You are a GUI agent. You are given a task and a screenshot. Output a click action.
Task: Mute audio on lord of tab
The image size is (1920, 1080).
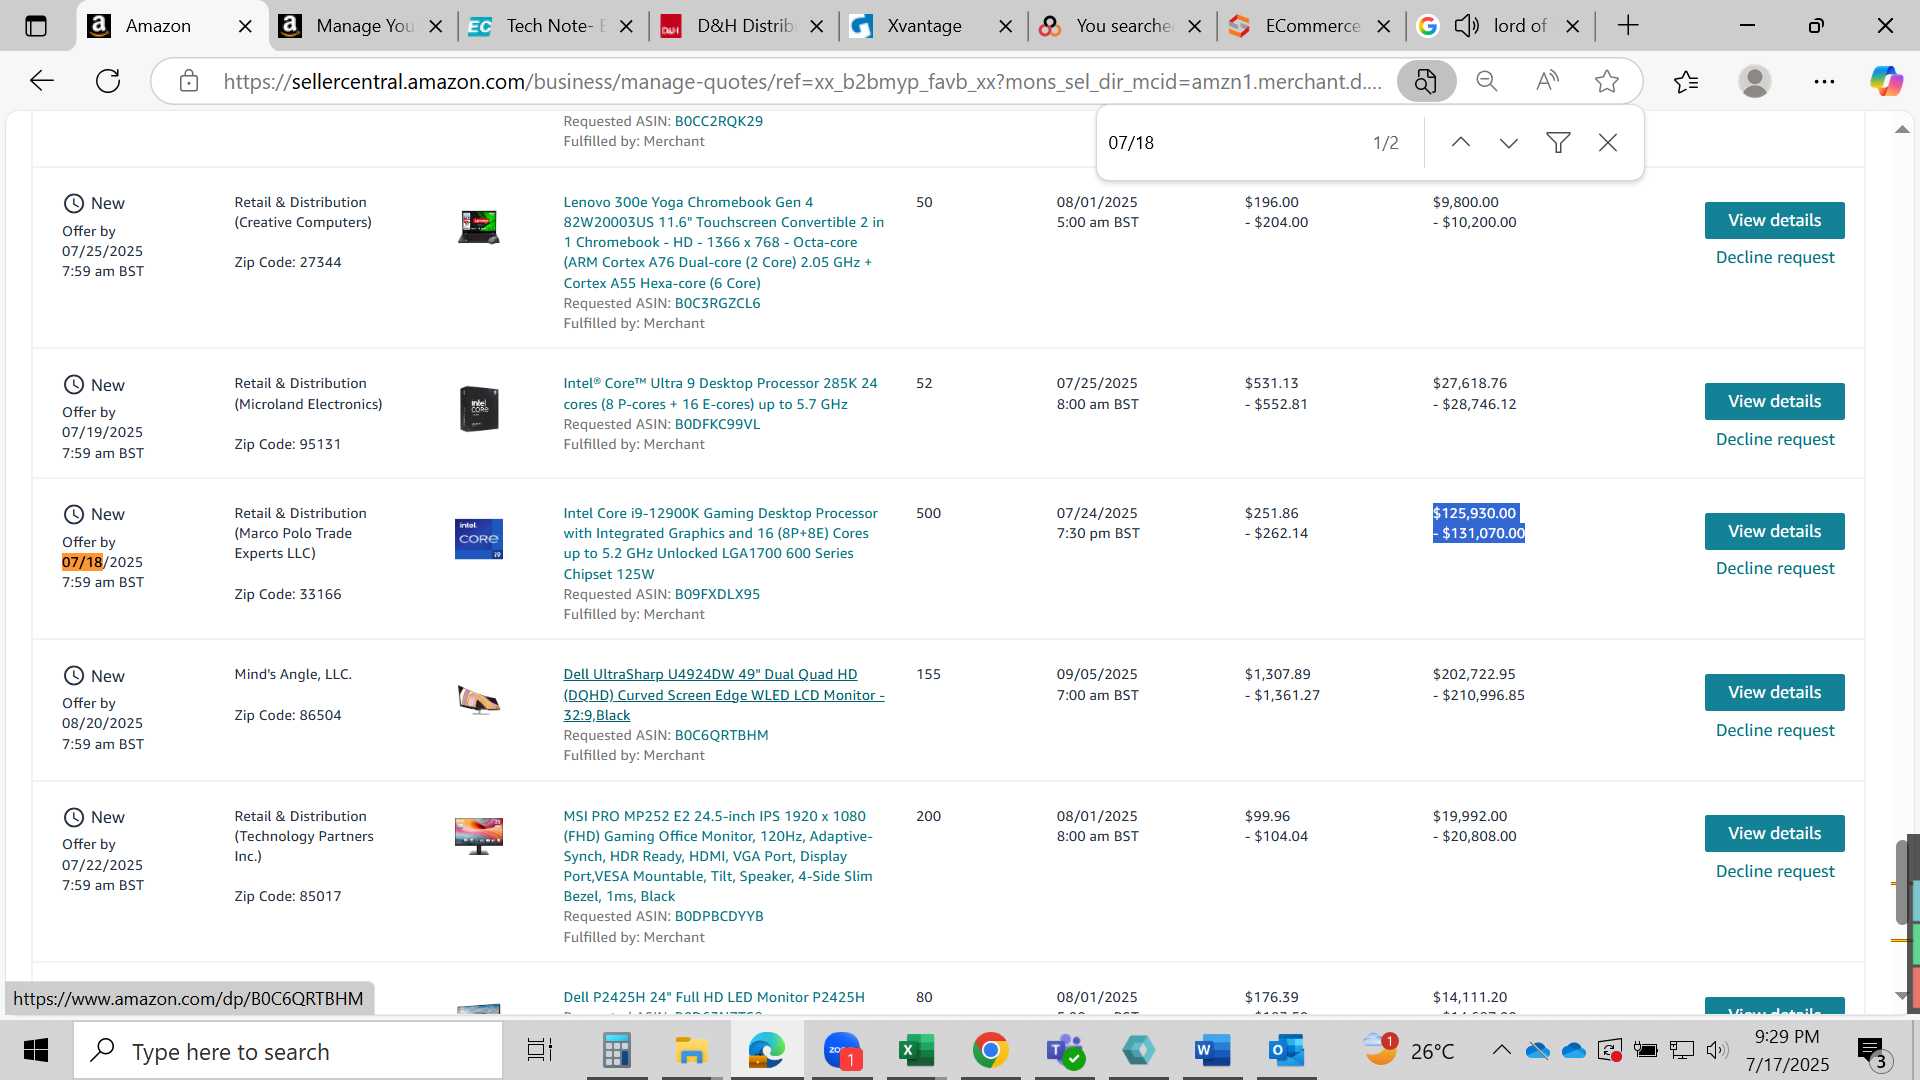click(x=1467, y=26)
